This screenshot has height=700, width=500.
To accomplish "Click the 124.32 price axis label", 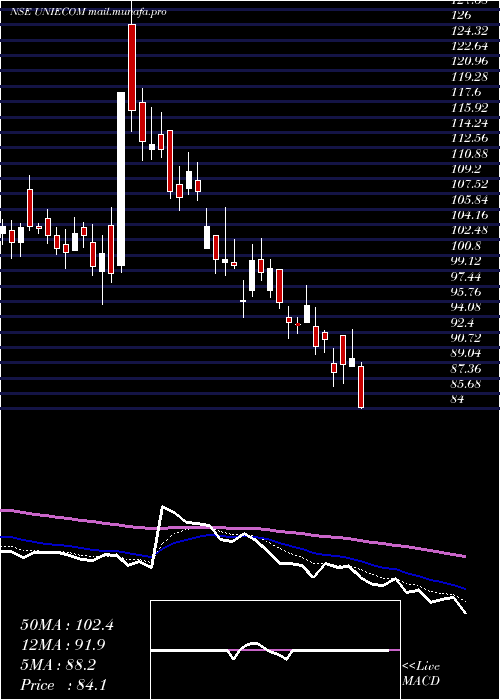I will pos(469,31).
